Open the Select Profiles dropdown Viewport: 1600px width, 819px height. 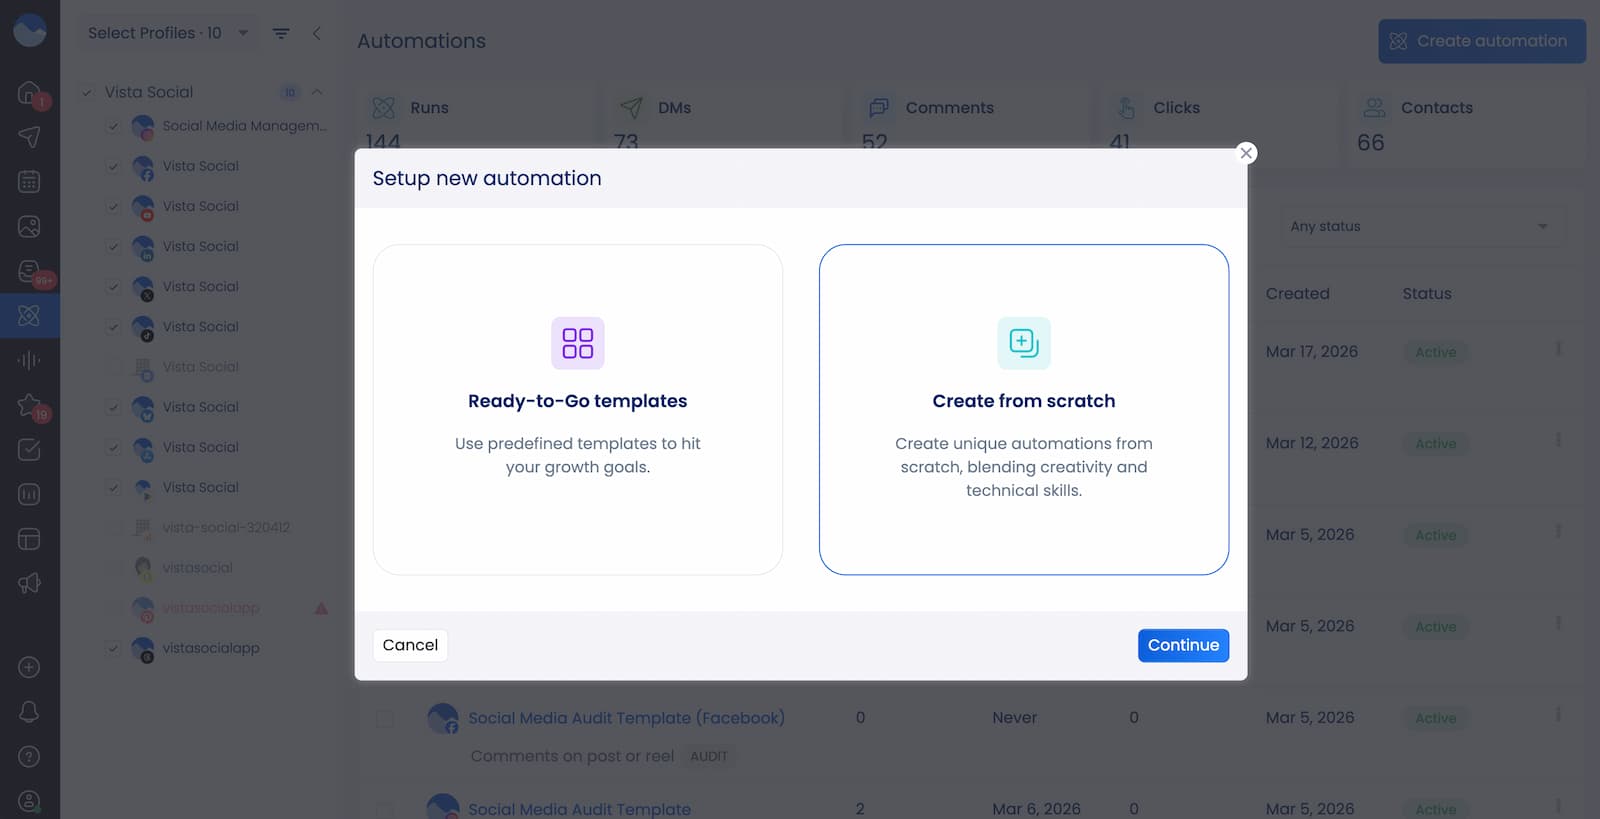(167, 33)
